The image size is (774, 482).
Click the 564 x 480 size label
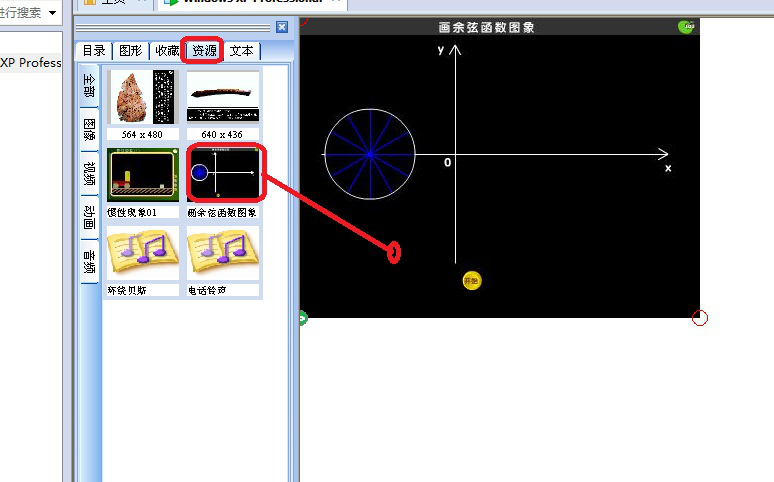tap(142, 134)
